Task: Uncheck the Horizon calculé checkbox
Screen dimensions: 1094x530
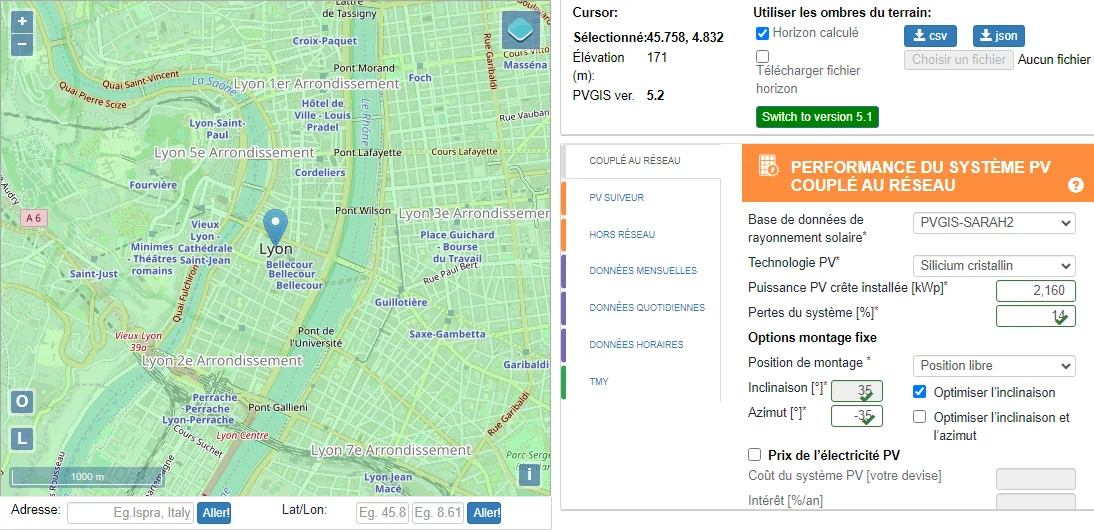Action: 763,33
